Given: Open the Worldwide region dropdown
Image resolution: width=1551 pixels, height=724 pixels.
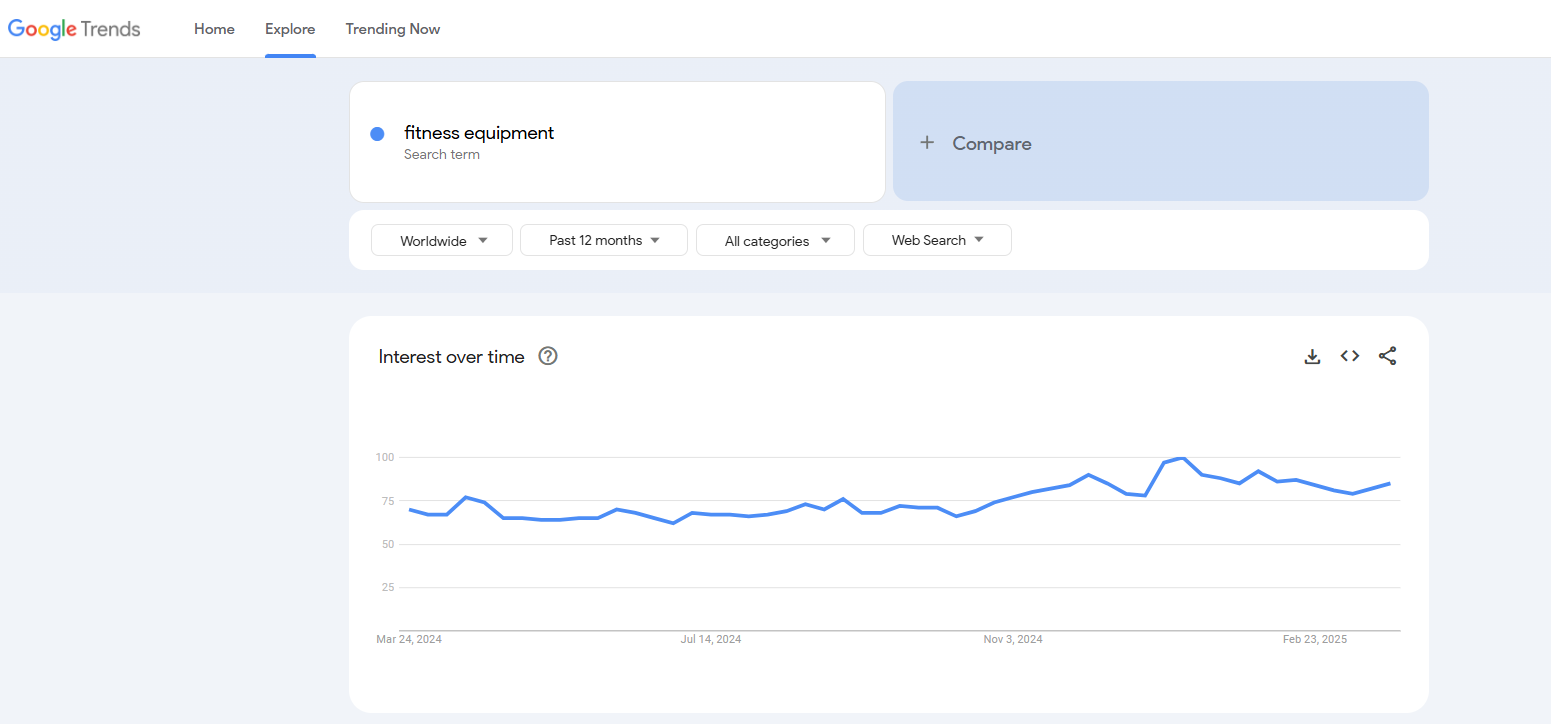Looking at the screenshot, I should pyautogui.click(x=442, y=240).
